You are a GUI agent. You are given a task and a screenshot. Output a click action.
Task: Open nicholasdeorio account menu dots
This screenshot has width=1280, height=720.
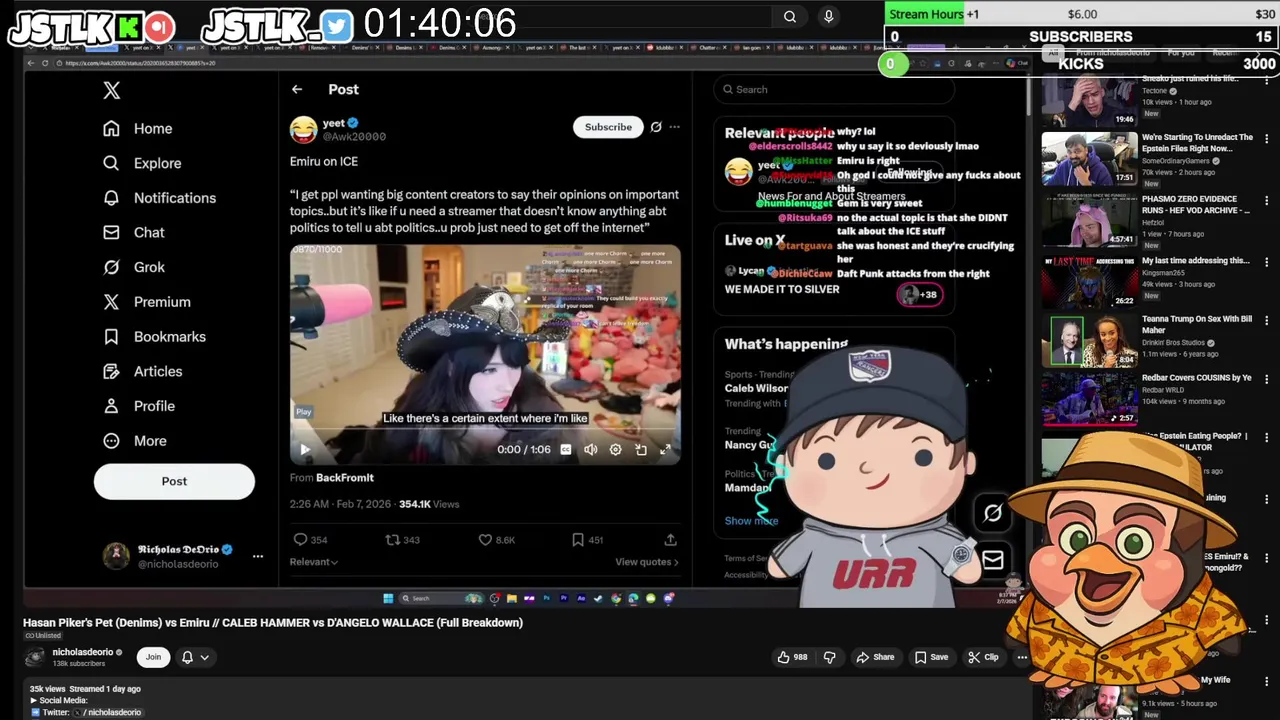[x=258, y=556]
